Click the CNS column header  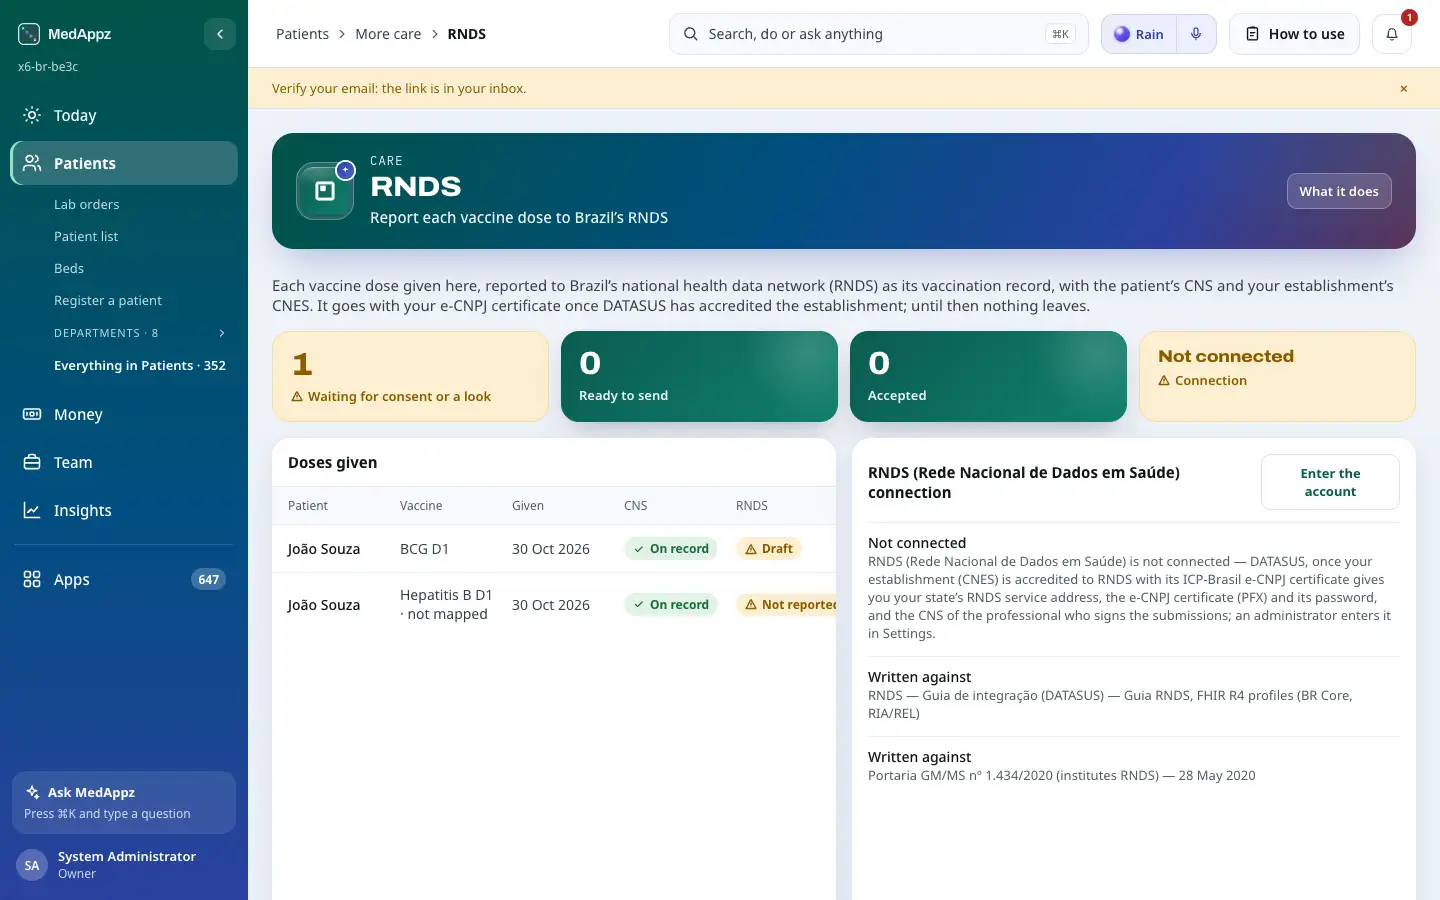(636, 506)
